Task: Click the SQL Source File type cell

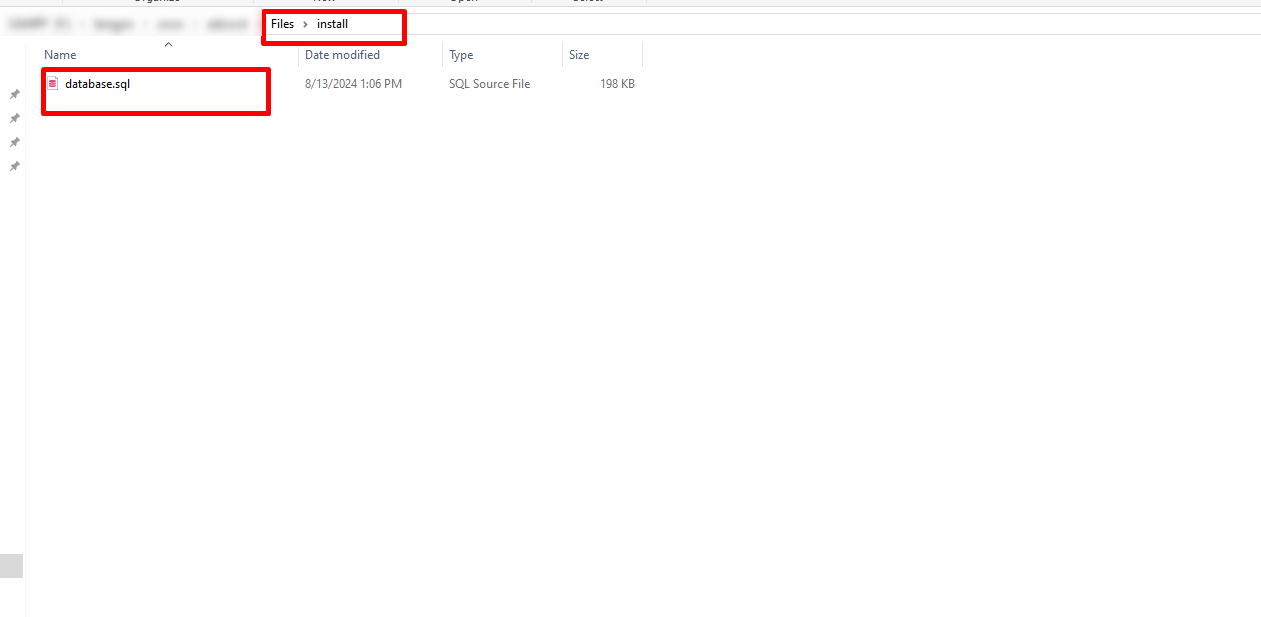Action: [489, 84]
